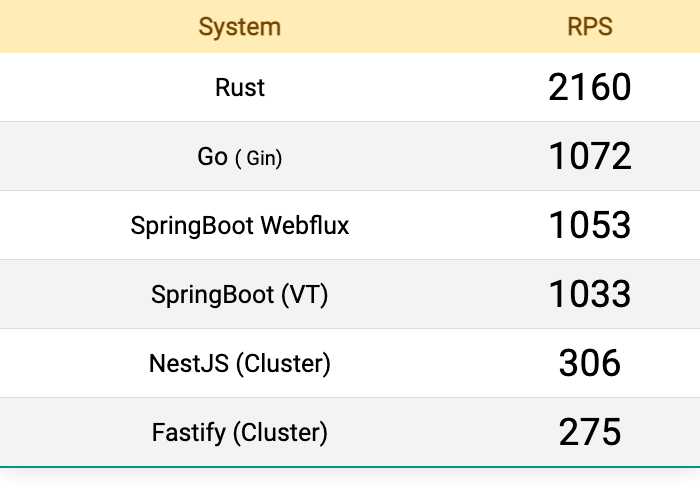Click the SpringBoot Webflux cell
Screen dimensions: 700x500
pos(240,225)
